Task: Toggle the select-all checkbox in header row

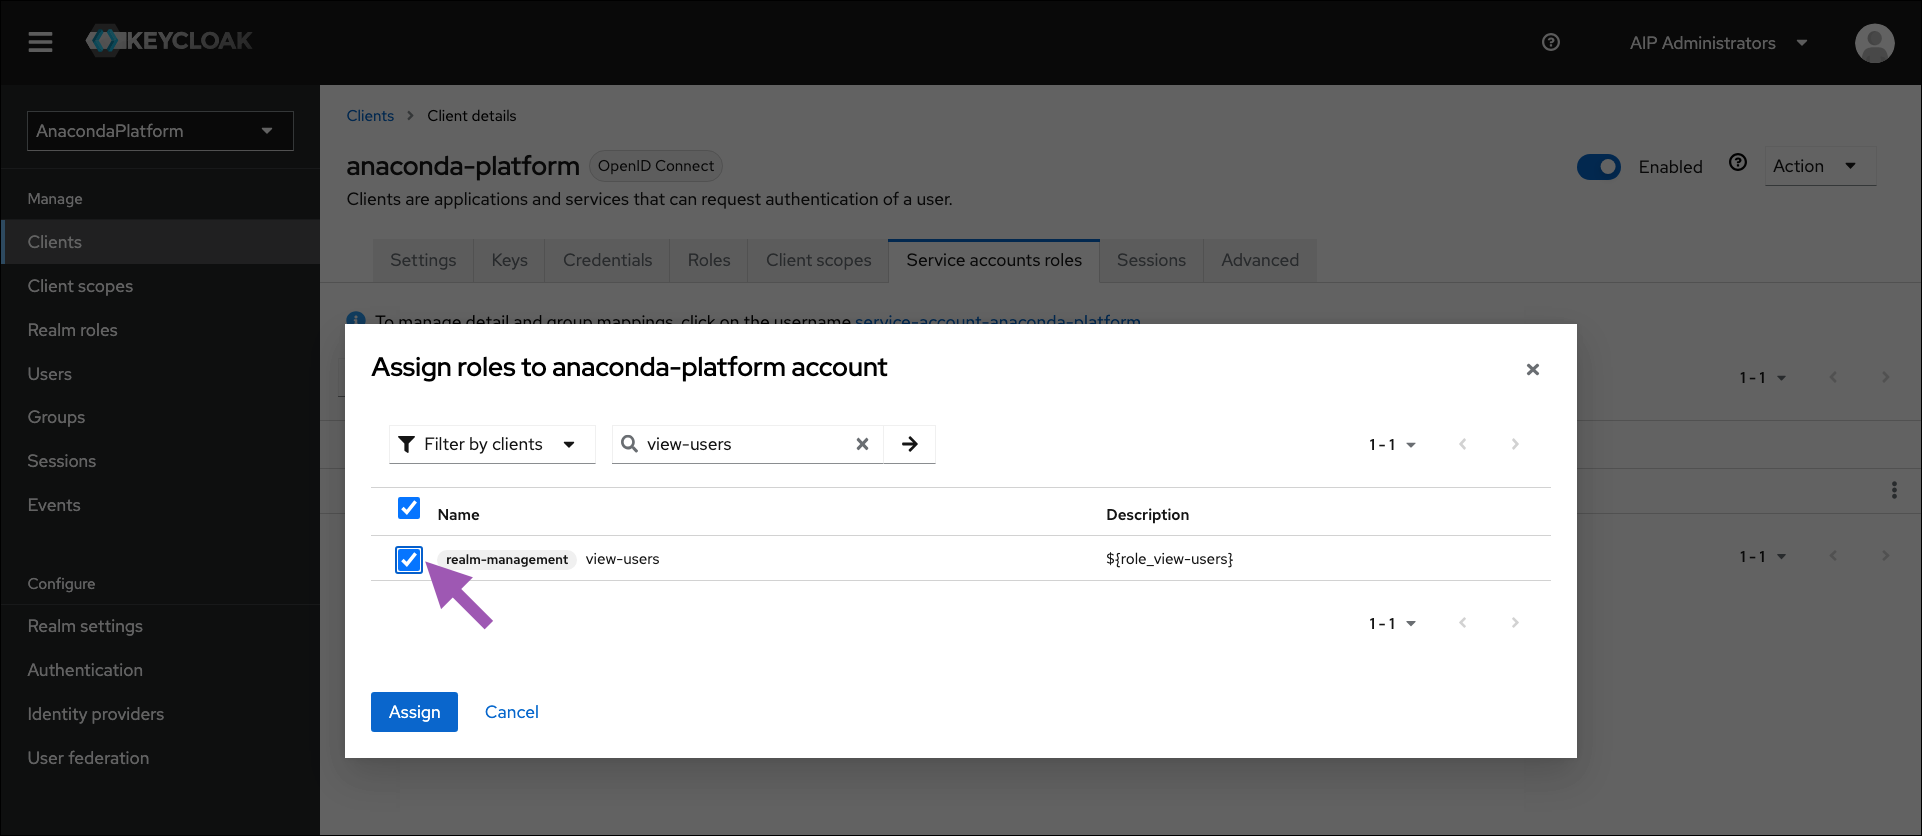Action: 409,508
